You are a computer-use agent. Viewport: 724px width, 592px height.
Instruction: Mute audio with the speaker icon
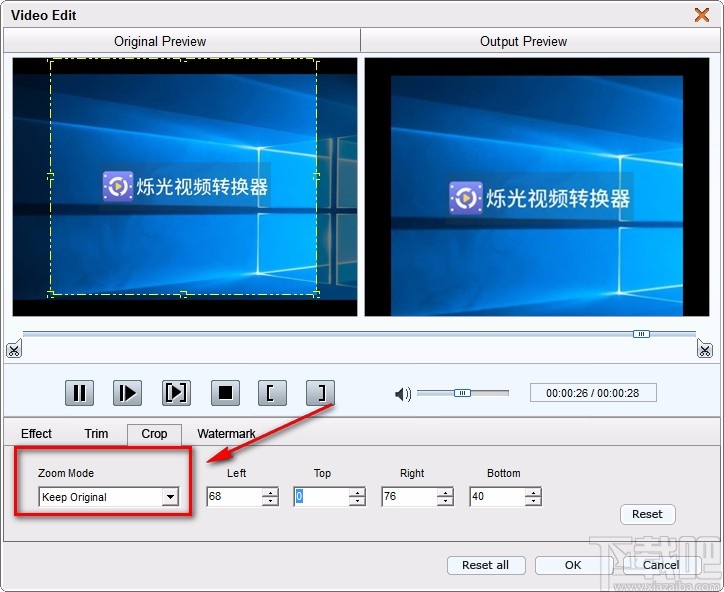[403, 394]
